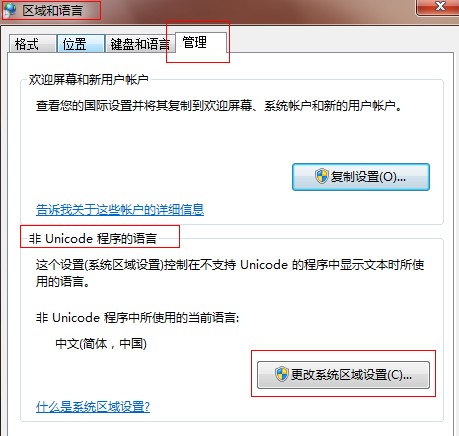Open the 位置 tab

pos(81,43)
